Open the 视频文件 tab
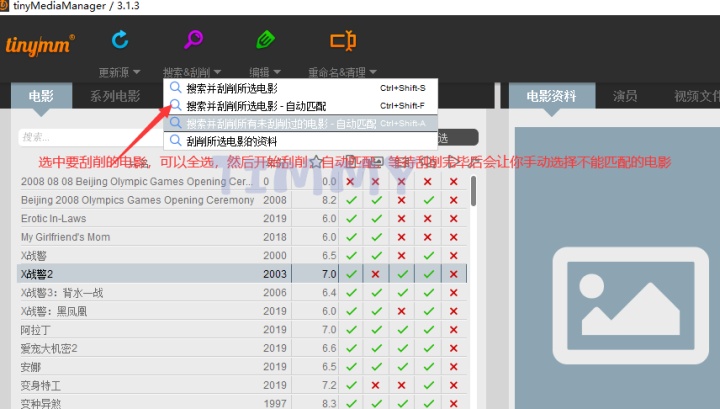 (696, 96)
